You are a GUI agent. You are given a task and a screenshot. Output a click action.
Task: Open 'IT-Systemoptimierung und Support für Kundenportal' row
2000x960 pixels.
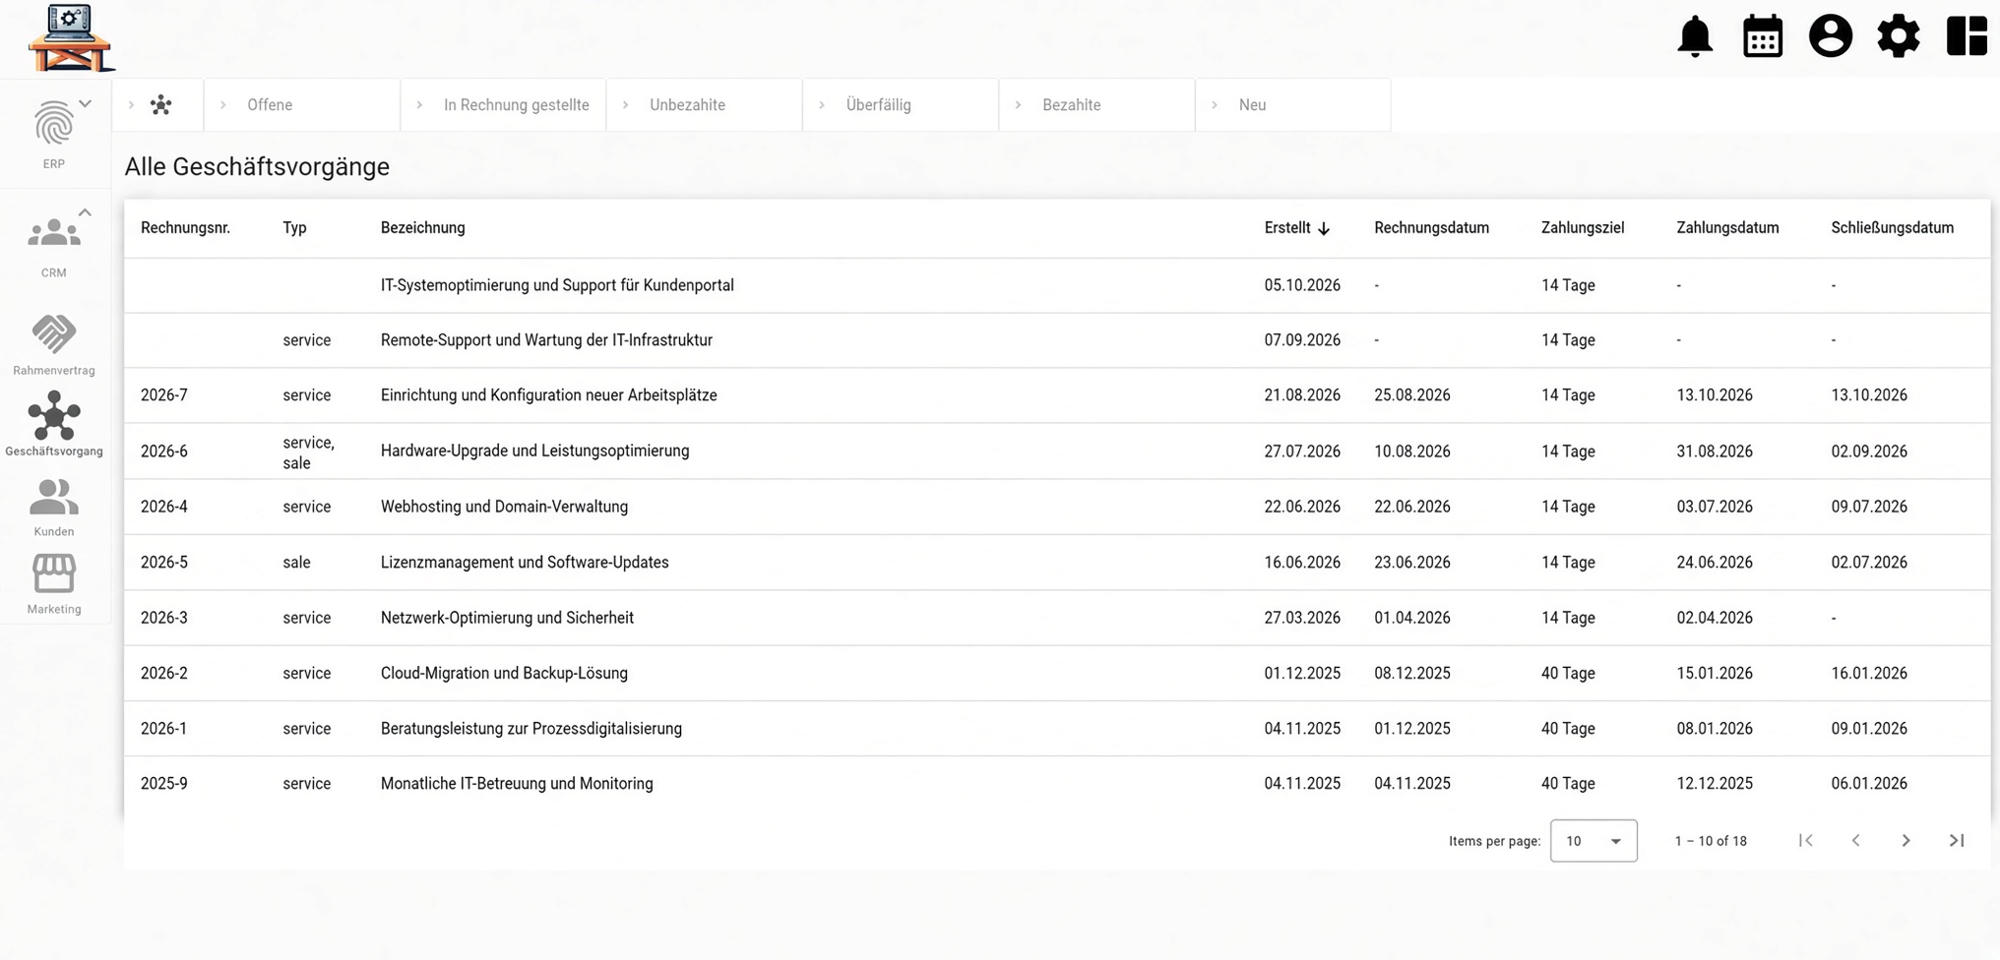coord(1057,285)
